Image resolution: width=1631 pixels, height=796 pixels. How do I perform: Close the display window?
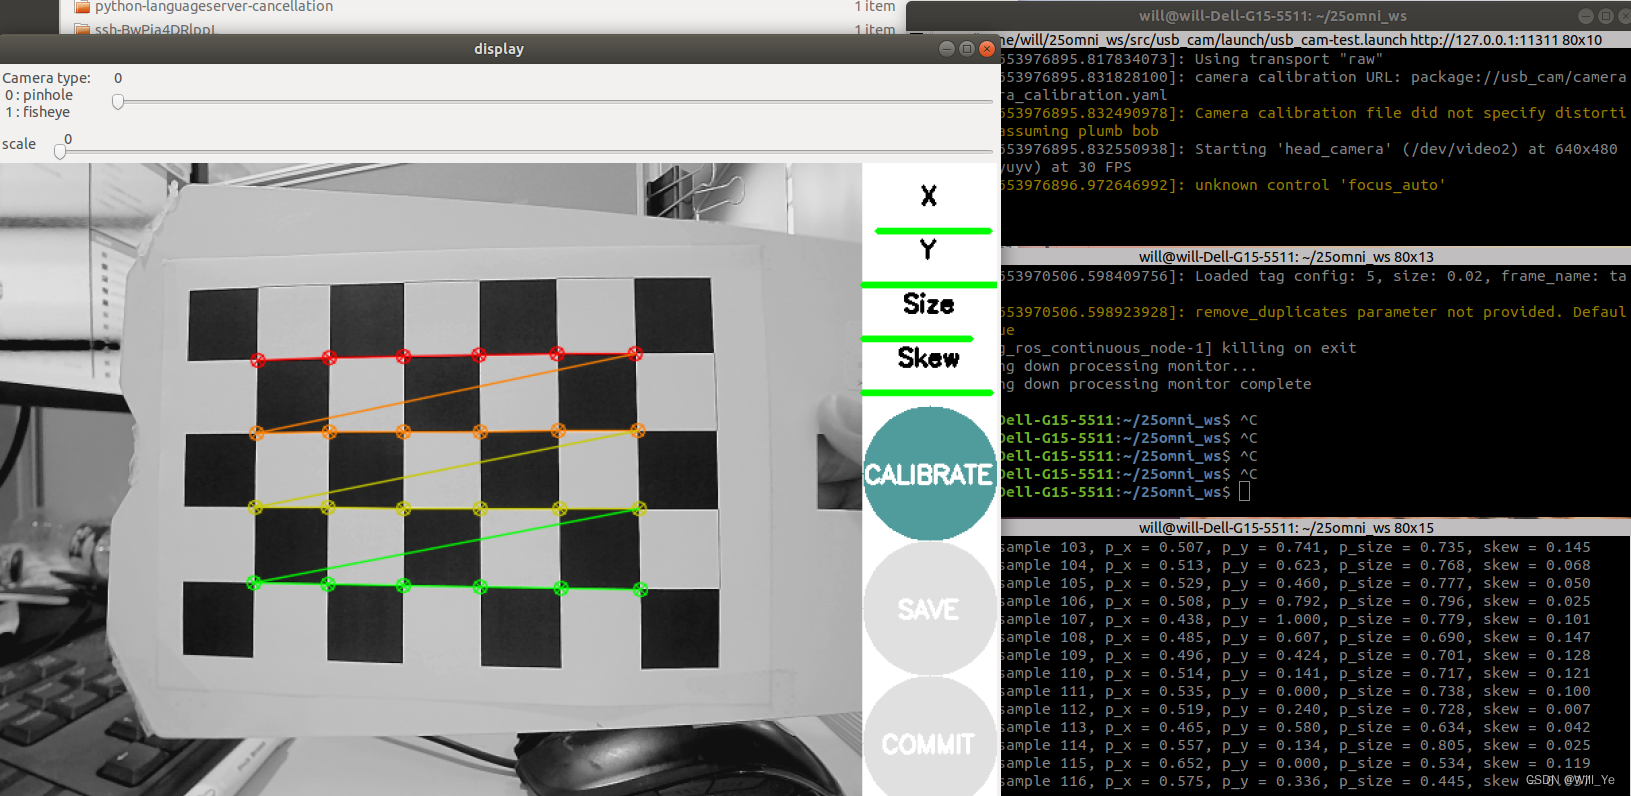987,49
